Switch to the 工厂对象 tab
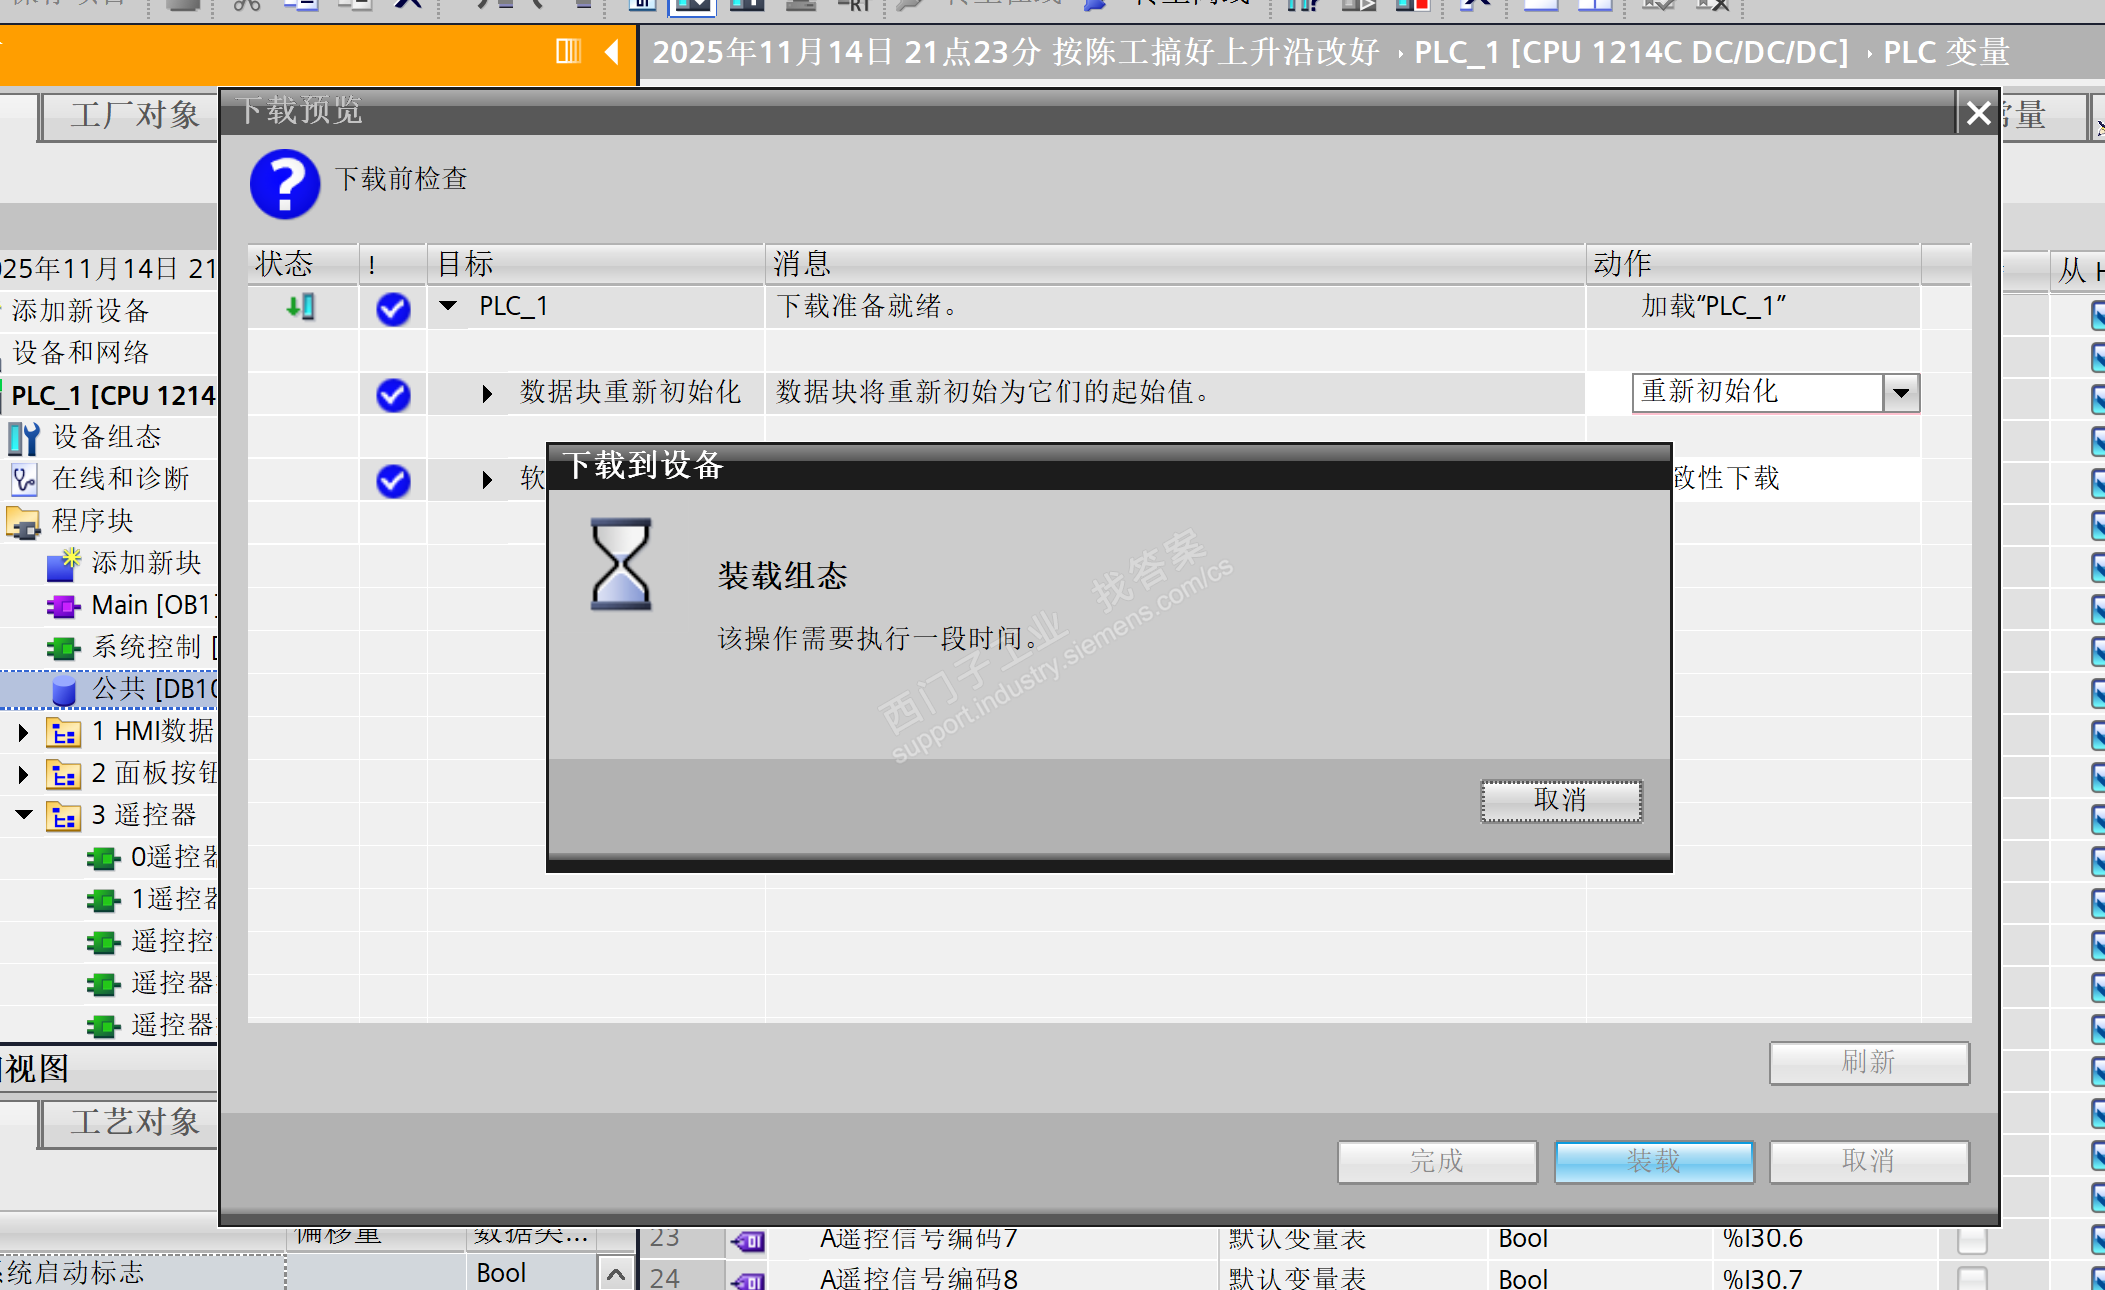 point(134,116)
